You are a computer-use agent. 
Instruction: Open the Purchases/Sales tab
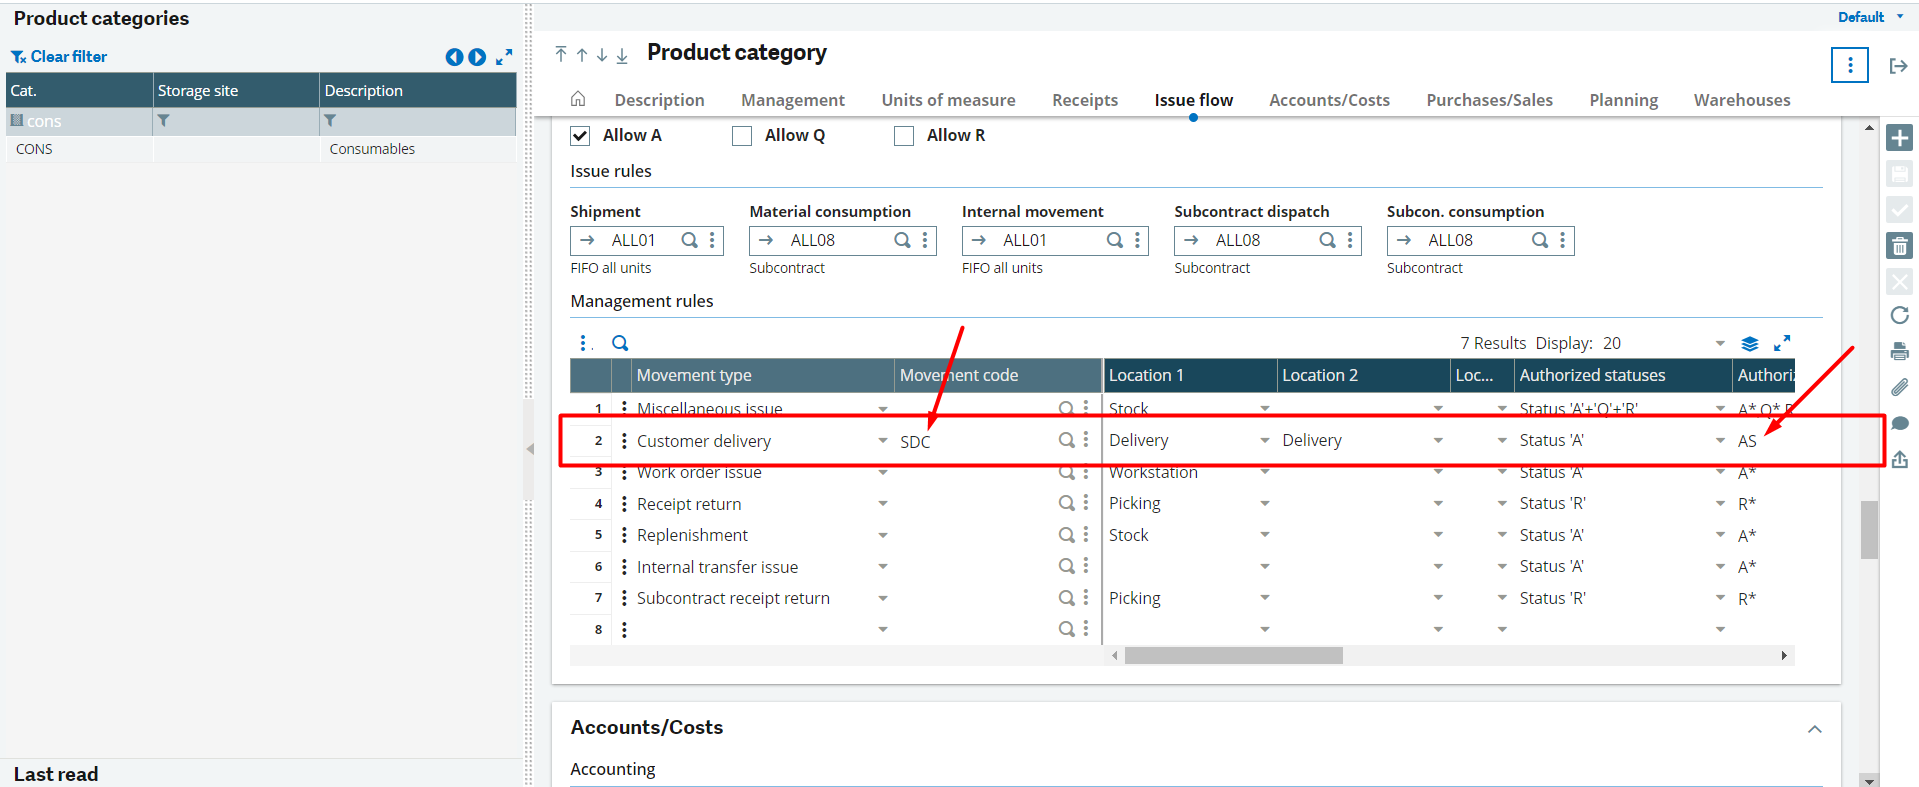1489,100
